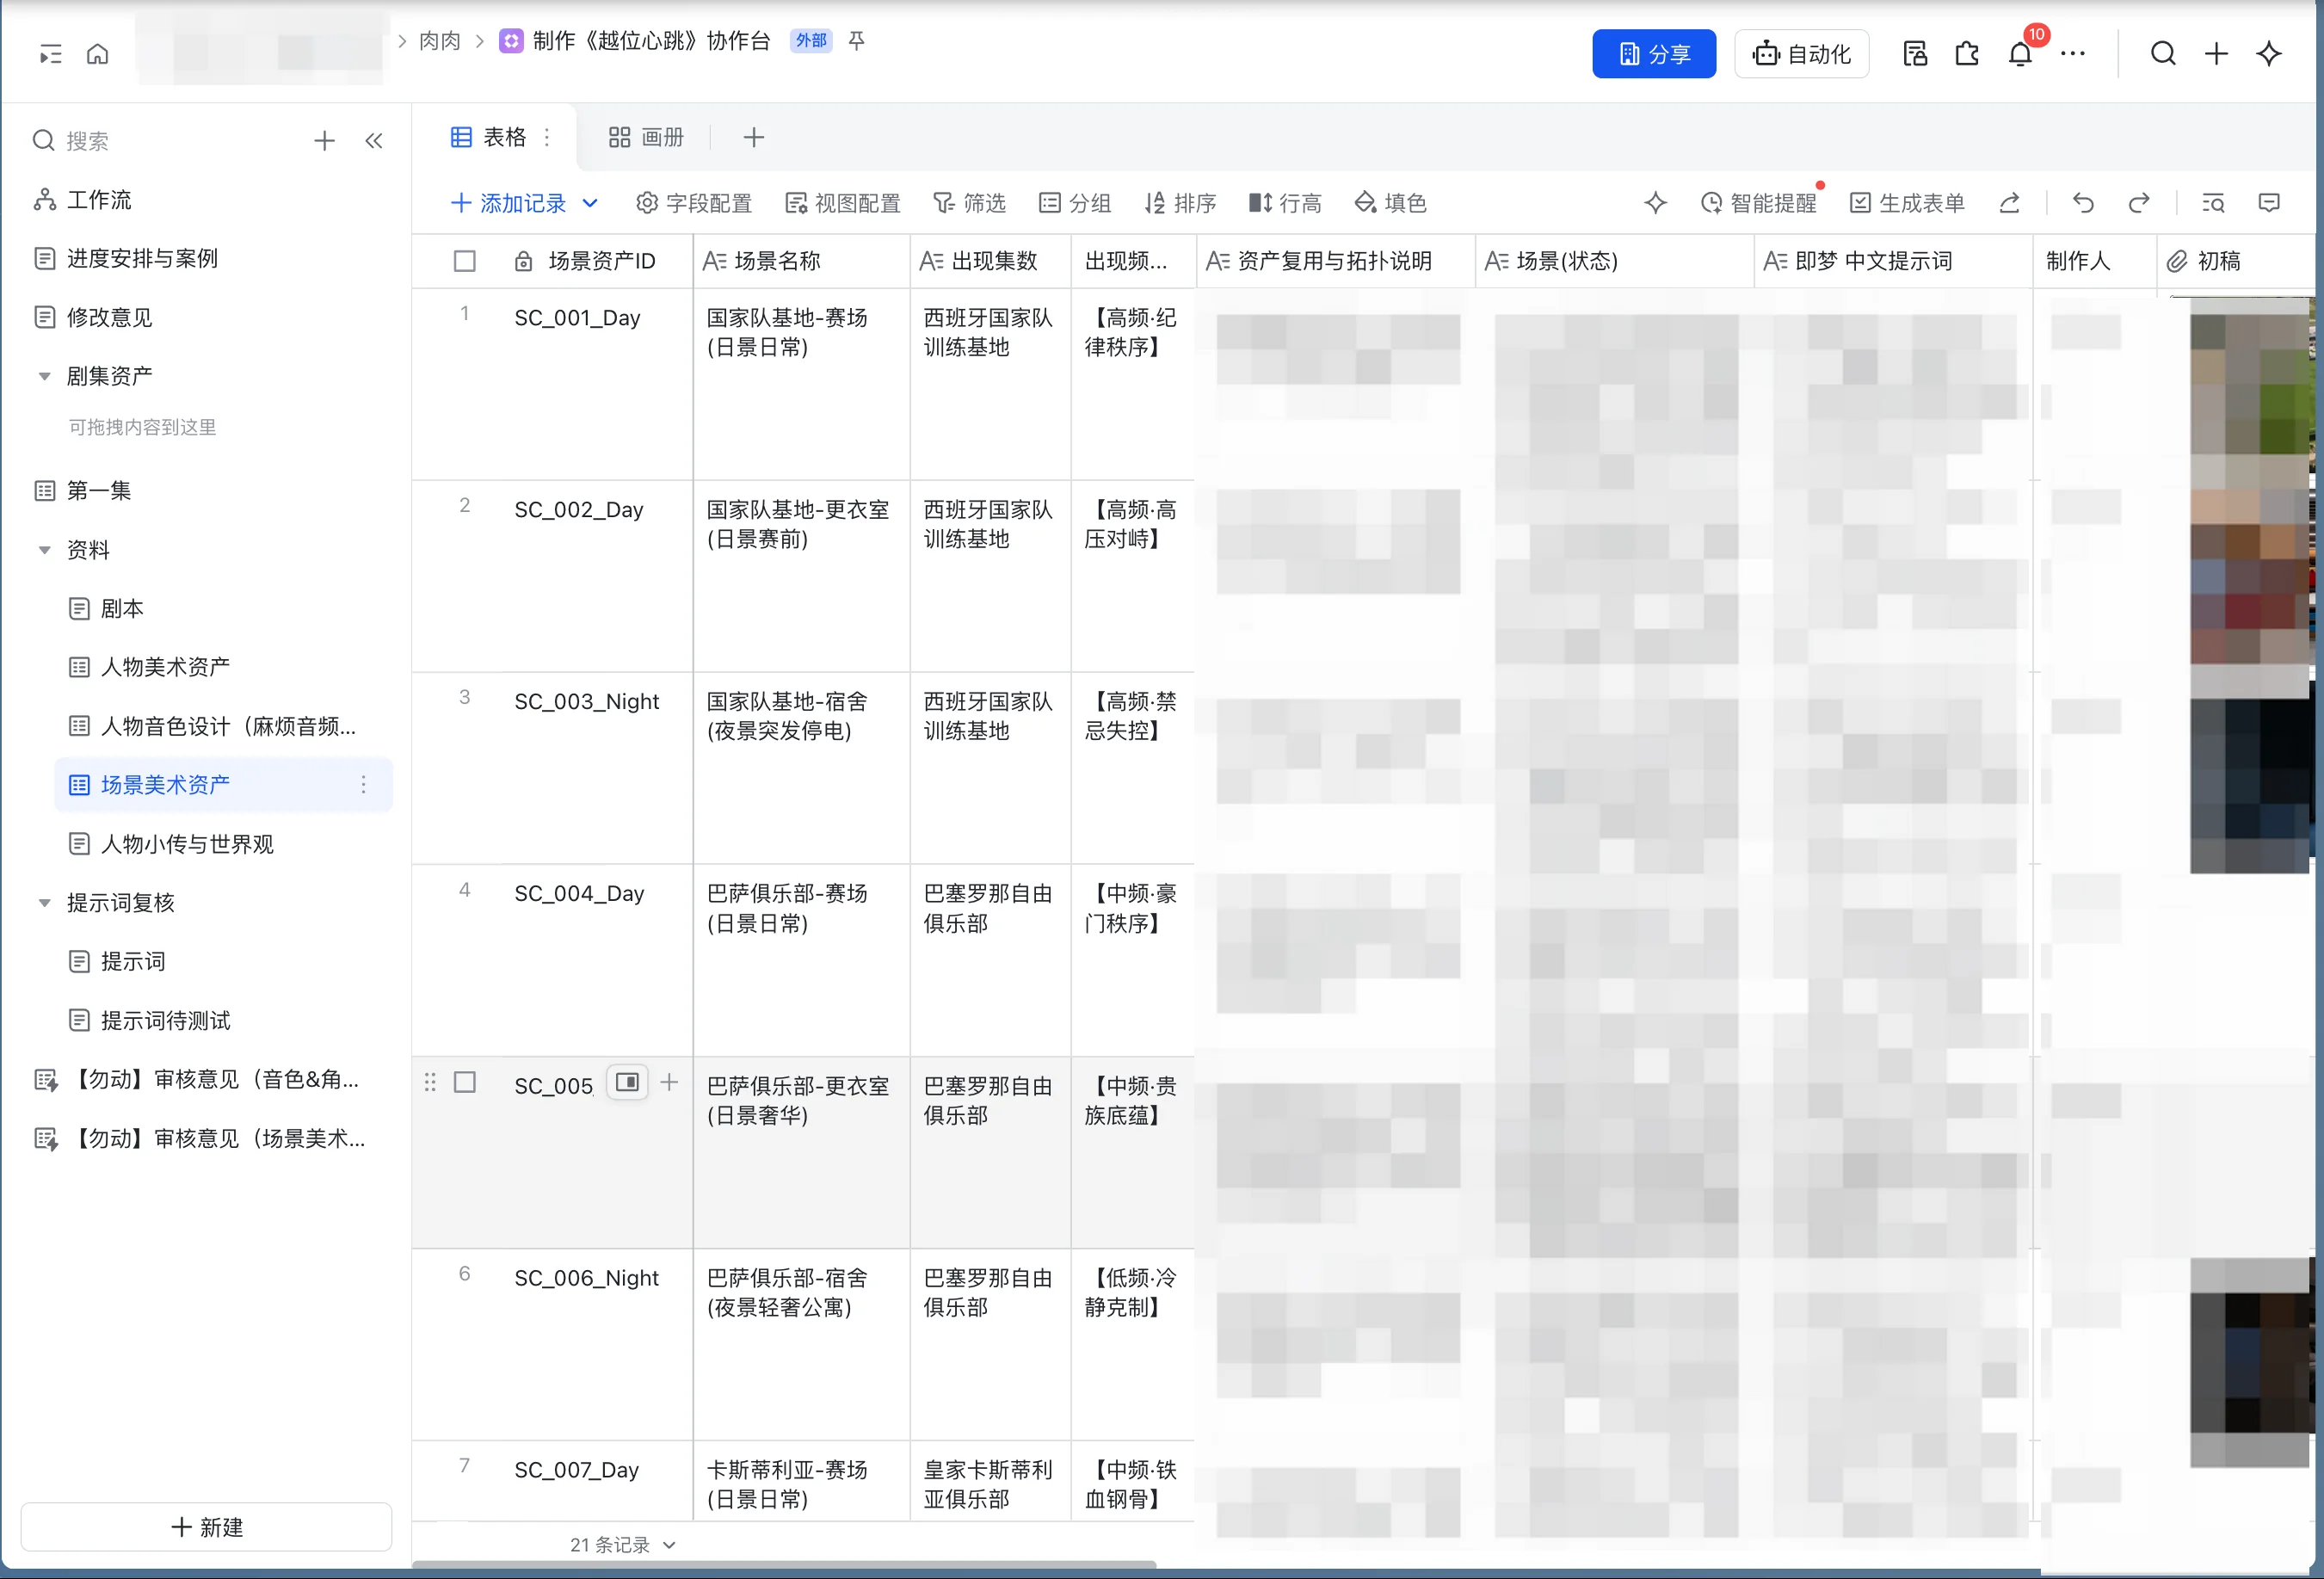This screenshot has height=1579, width=2324.
Task: Expand record SC_005 detail icon
Action: click(x=627, y=1082)
